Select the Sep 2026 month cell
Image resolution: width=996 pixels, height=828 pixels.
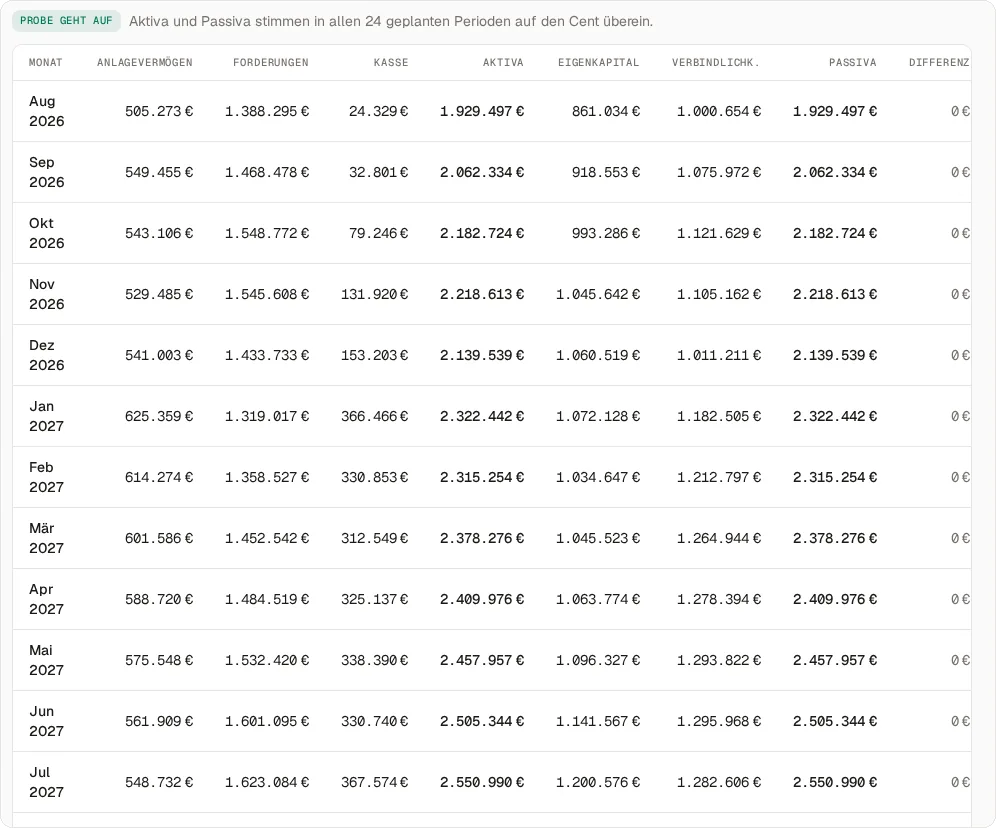[x=46, y=172]
